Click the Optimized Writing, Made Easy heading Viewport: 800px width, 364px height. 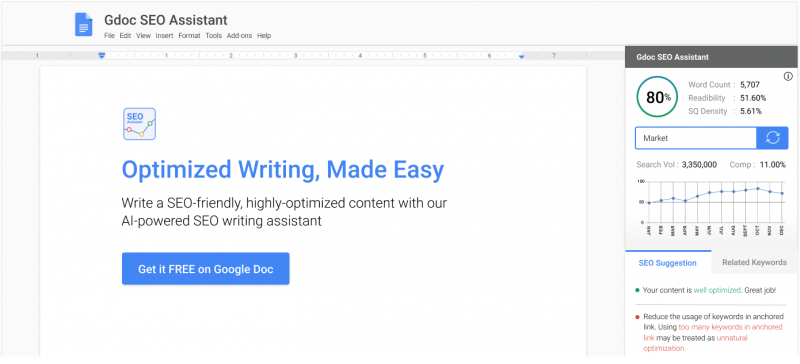coord(283,169)
